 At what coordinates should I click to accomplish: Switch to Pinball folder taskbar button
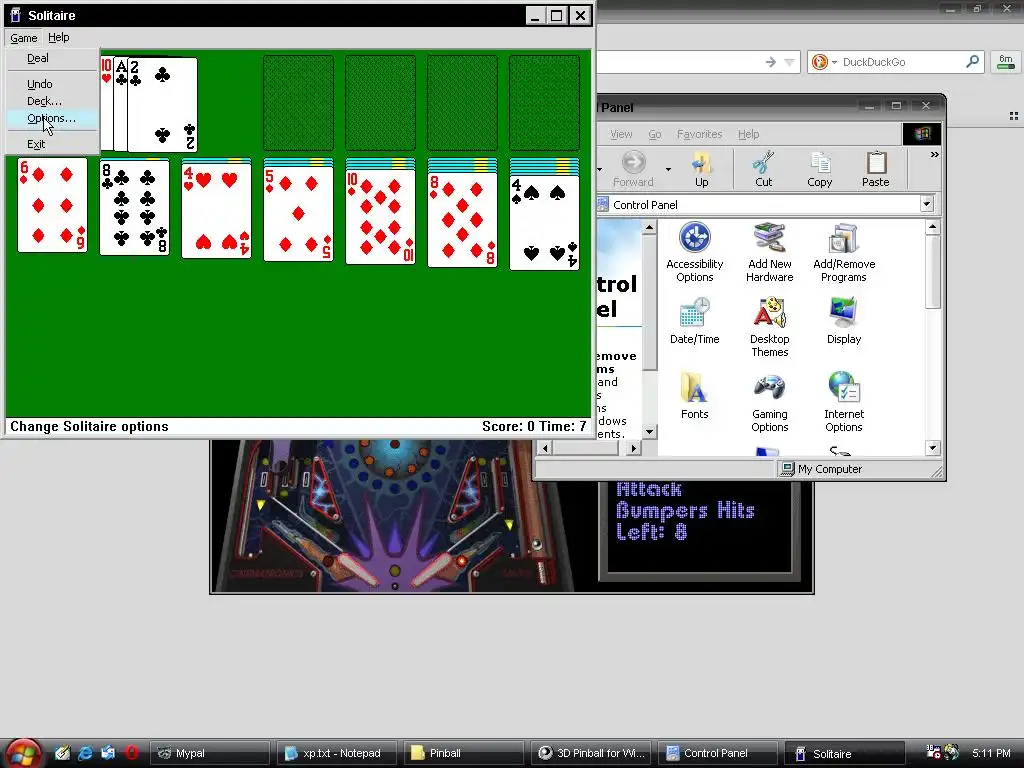[463, 753]
